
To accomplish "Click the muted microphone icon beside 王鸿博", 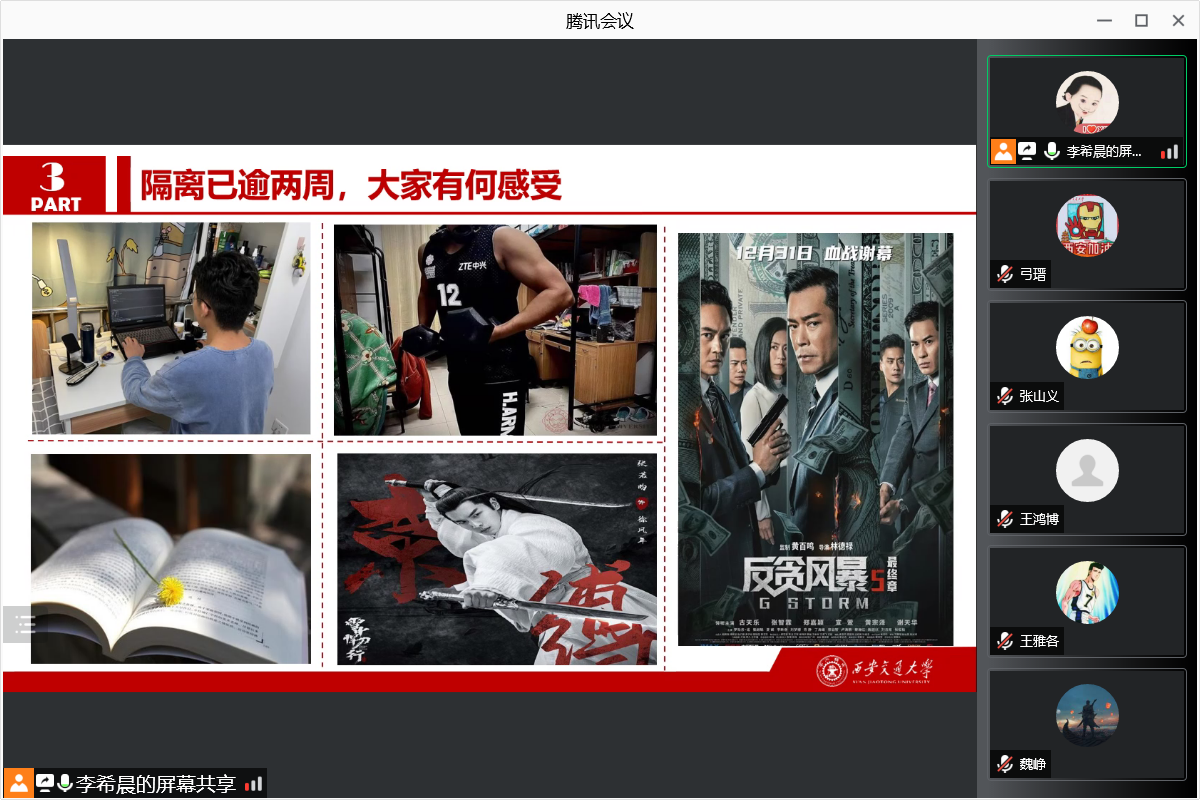I will pos(1004,519).
